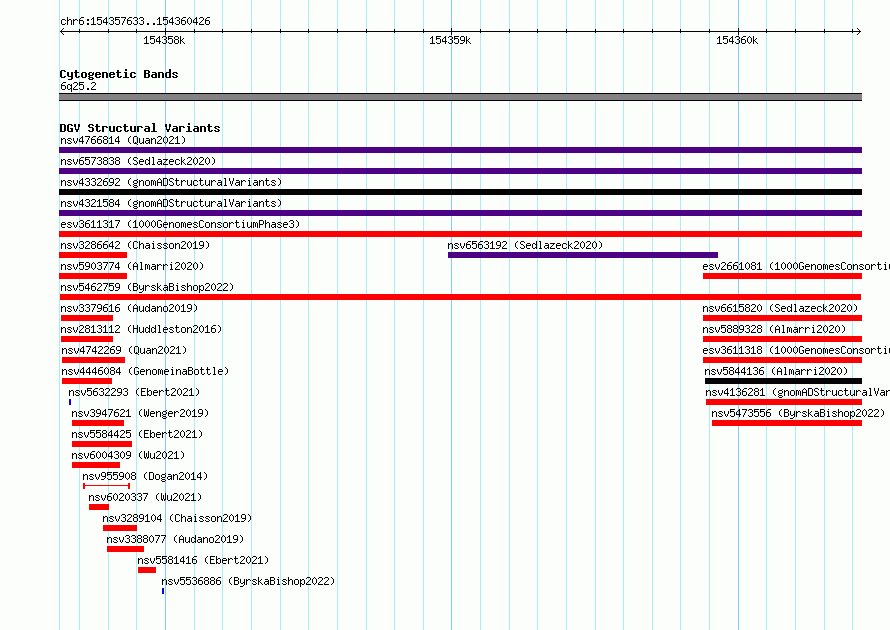Open the nsv4321584 gnomAD variant label
The image size is (890, 630).
(x=171, y=203)
